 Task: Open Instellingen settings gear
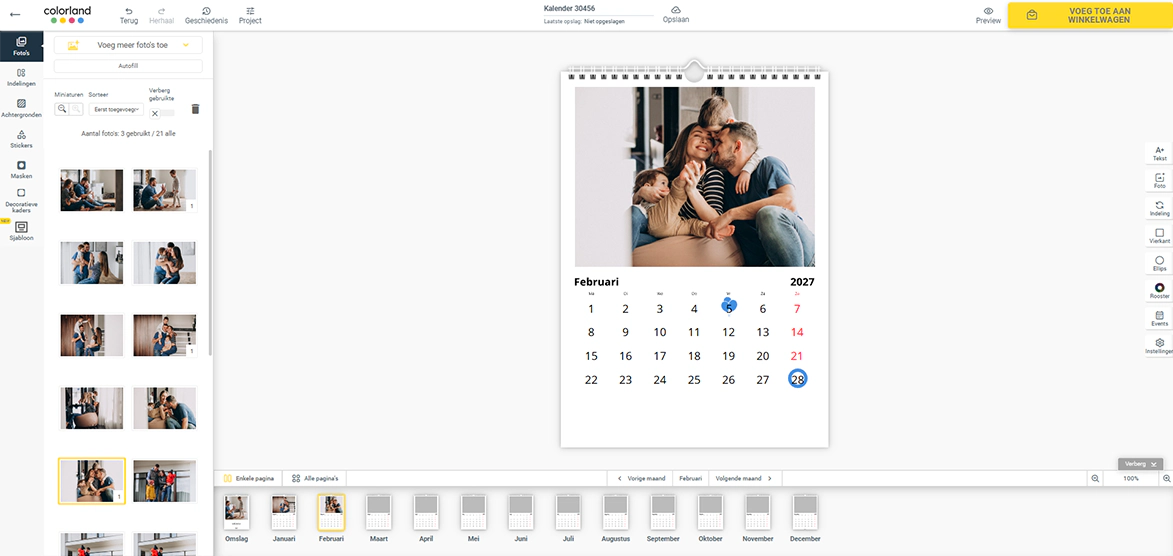pyautogui.click(x=1159, y=346)
